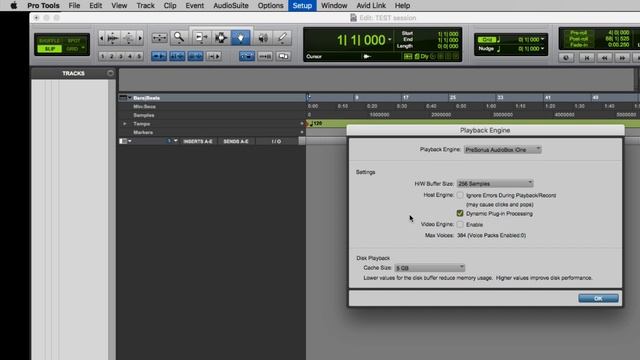The image size is (640, 360).
Task: Select the Zoomer tool magnifier
Action: click(179, 38)
